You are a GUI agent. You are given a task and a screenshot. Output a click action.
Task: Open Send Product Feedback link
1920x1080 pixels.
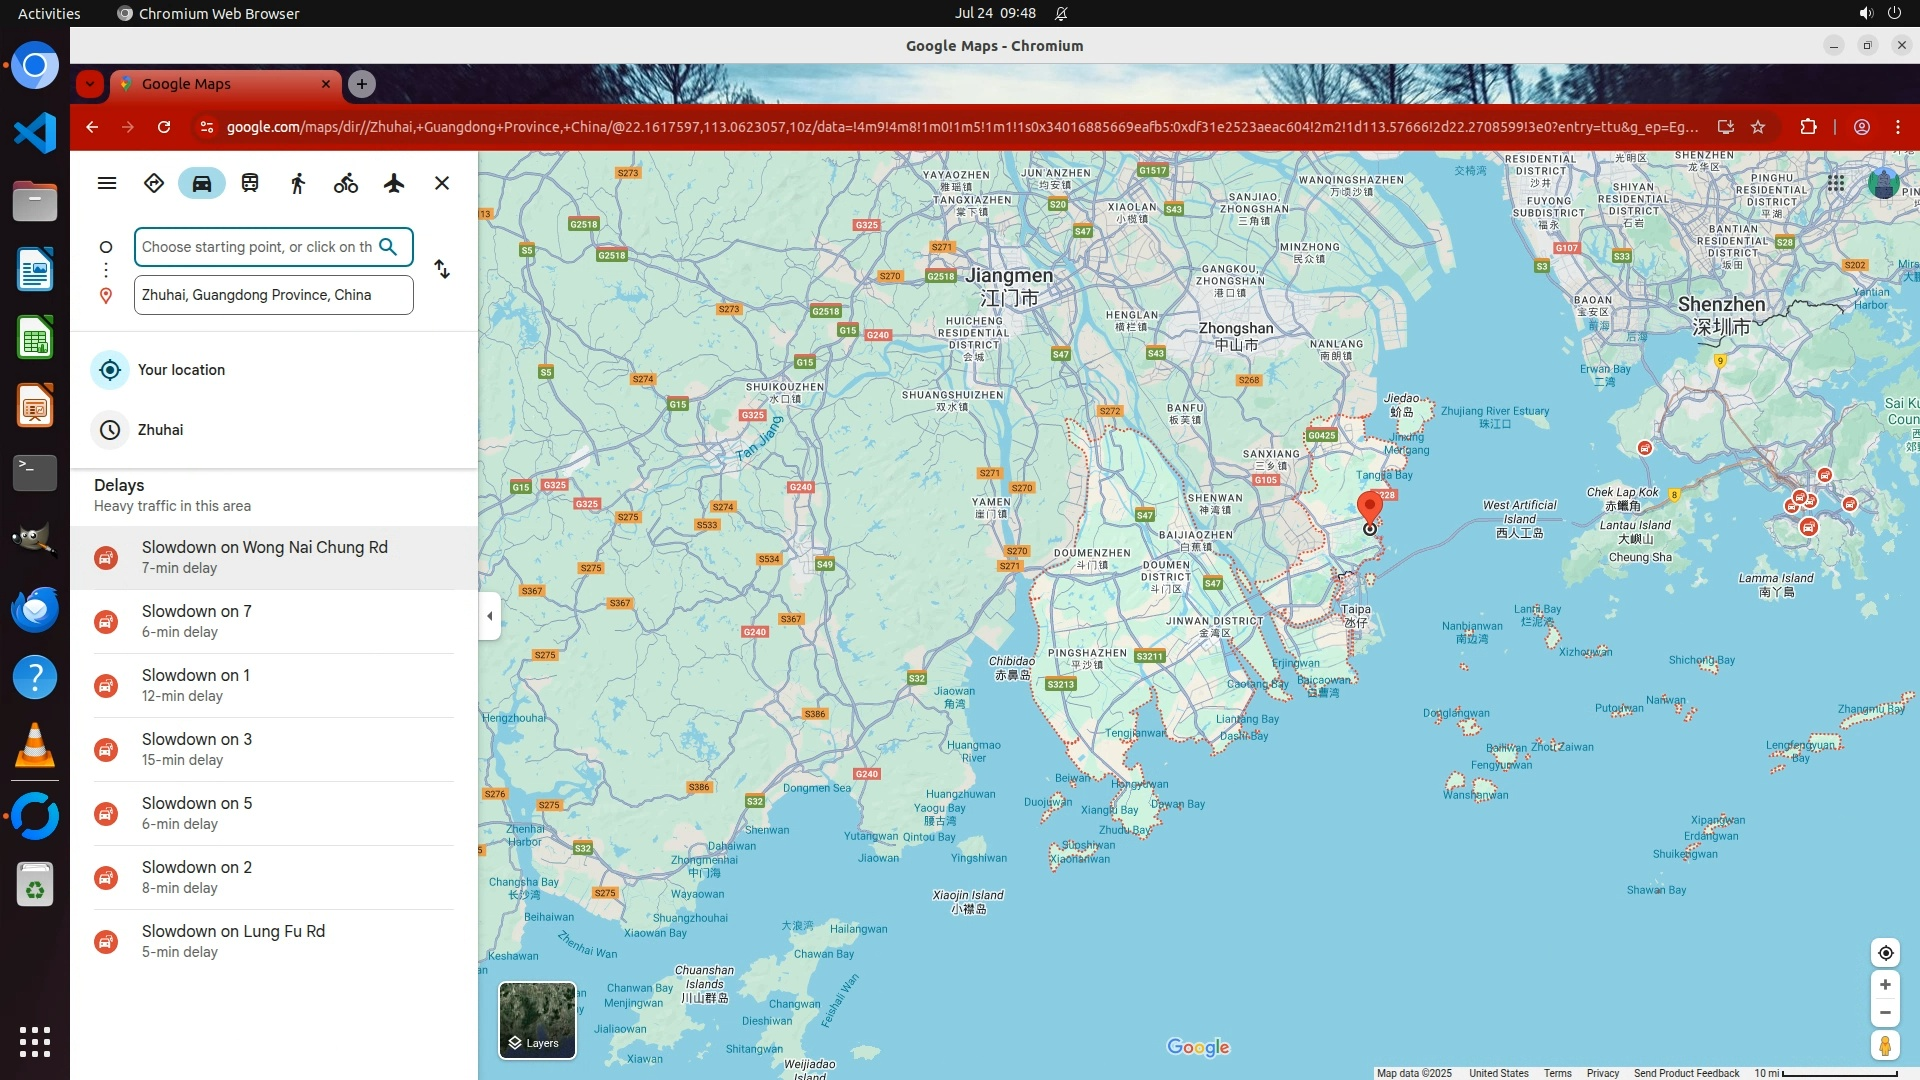1686,1073
